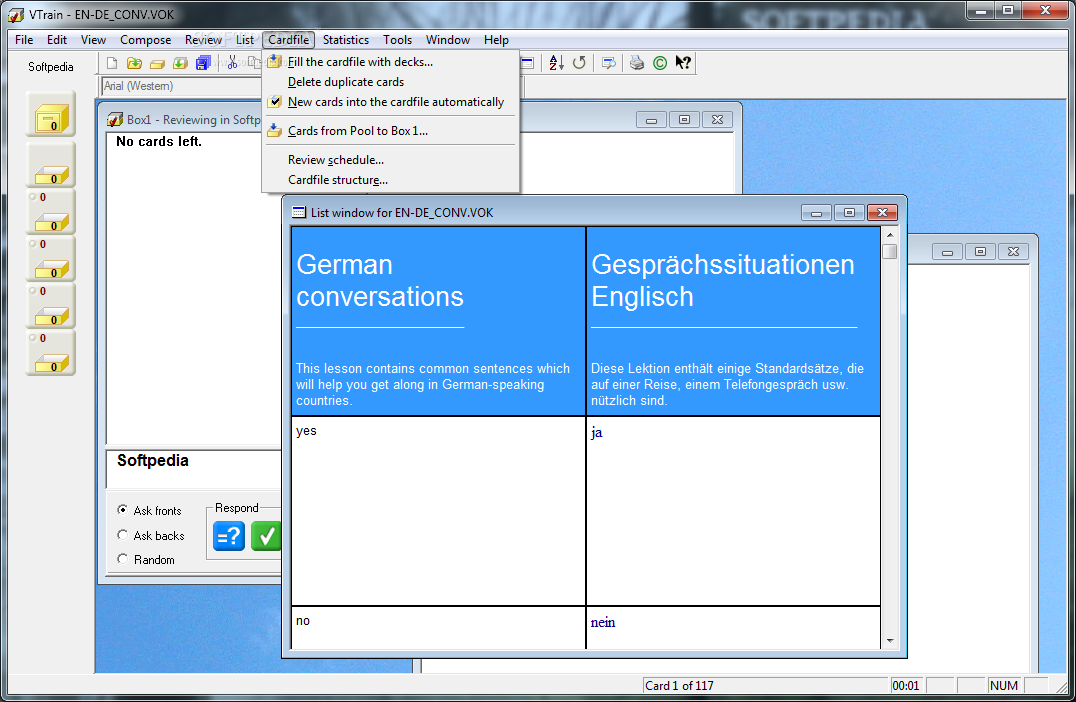Click the 'German conversations' header cell
1076x702 pixels.
(x=438, y=321)
